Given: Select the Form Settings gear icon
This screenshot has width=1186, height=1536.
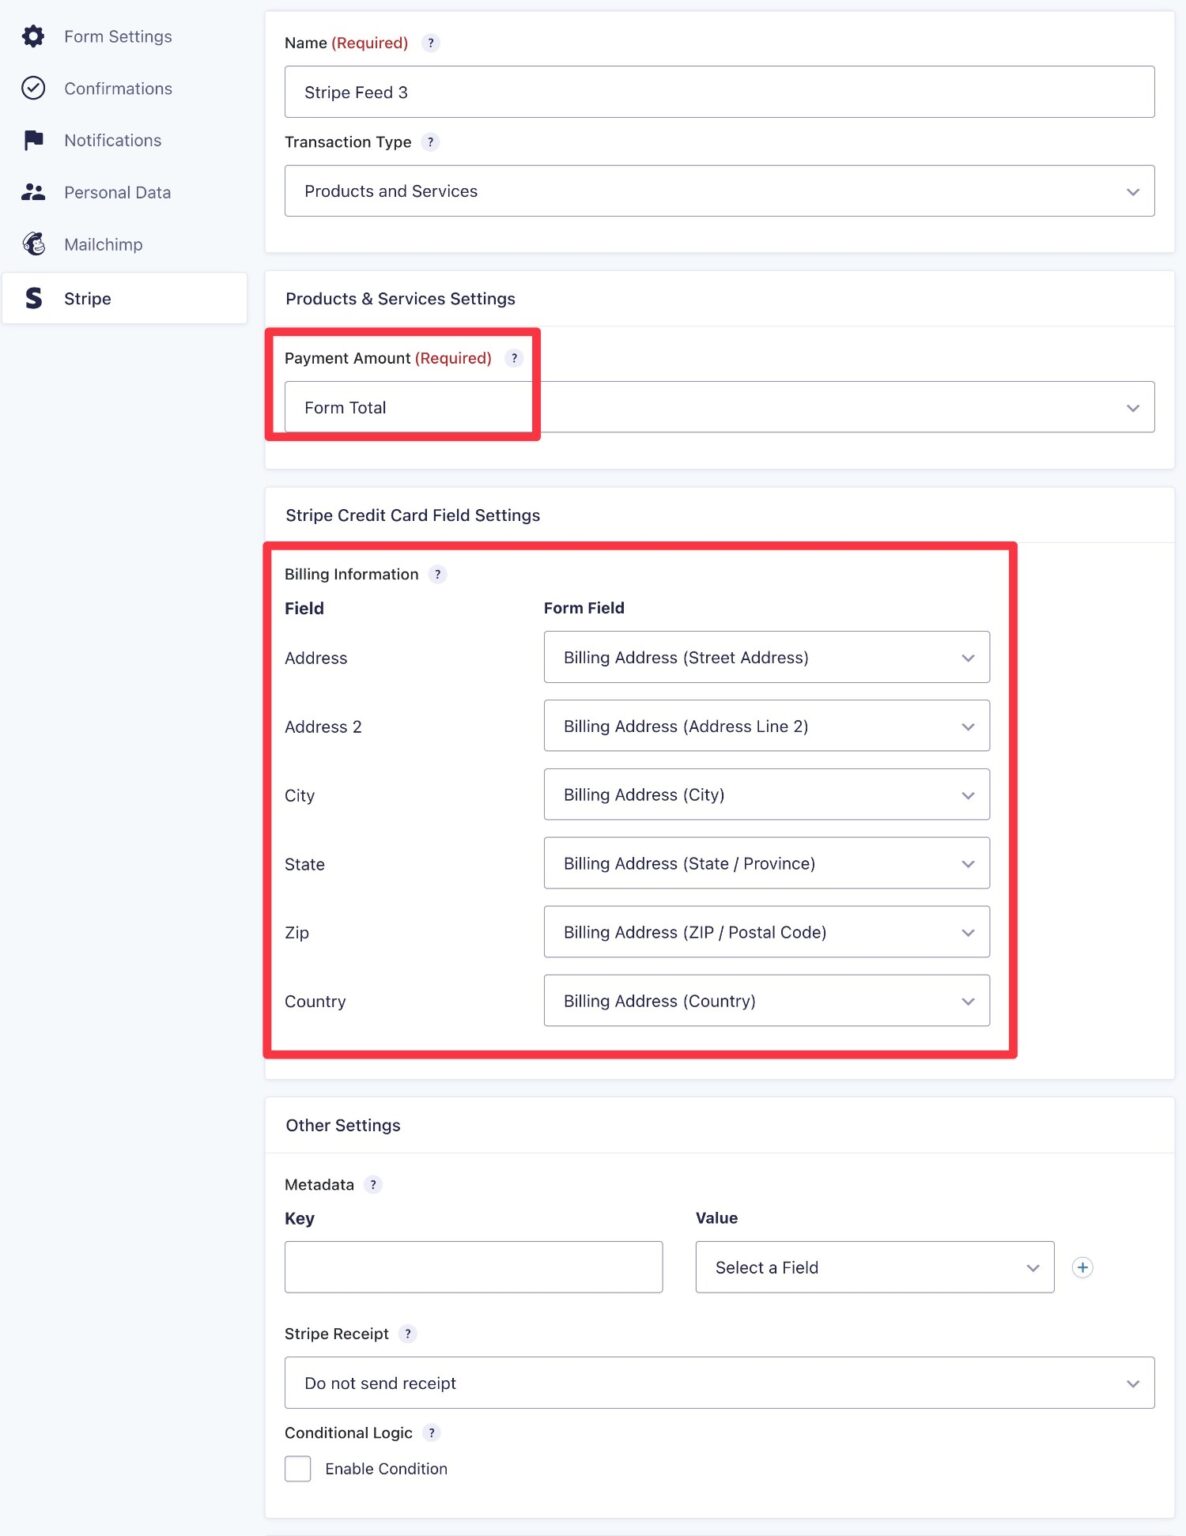Looking at the screenshot, I should pos(33,36).
